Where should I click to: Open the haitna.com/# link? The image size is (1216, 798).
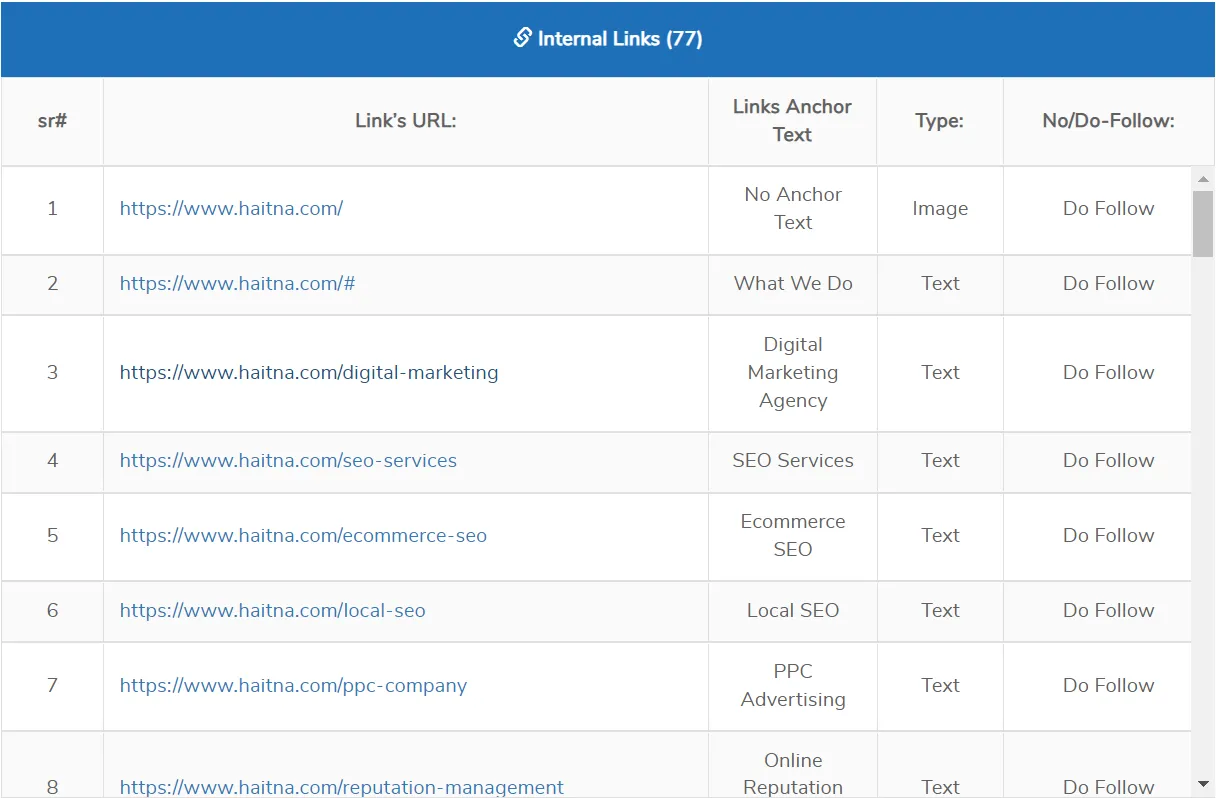pyautogui.click(x=237, y=283)
